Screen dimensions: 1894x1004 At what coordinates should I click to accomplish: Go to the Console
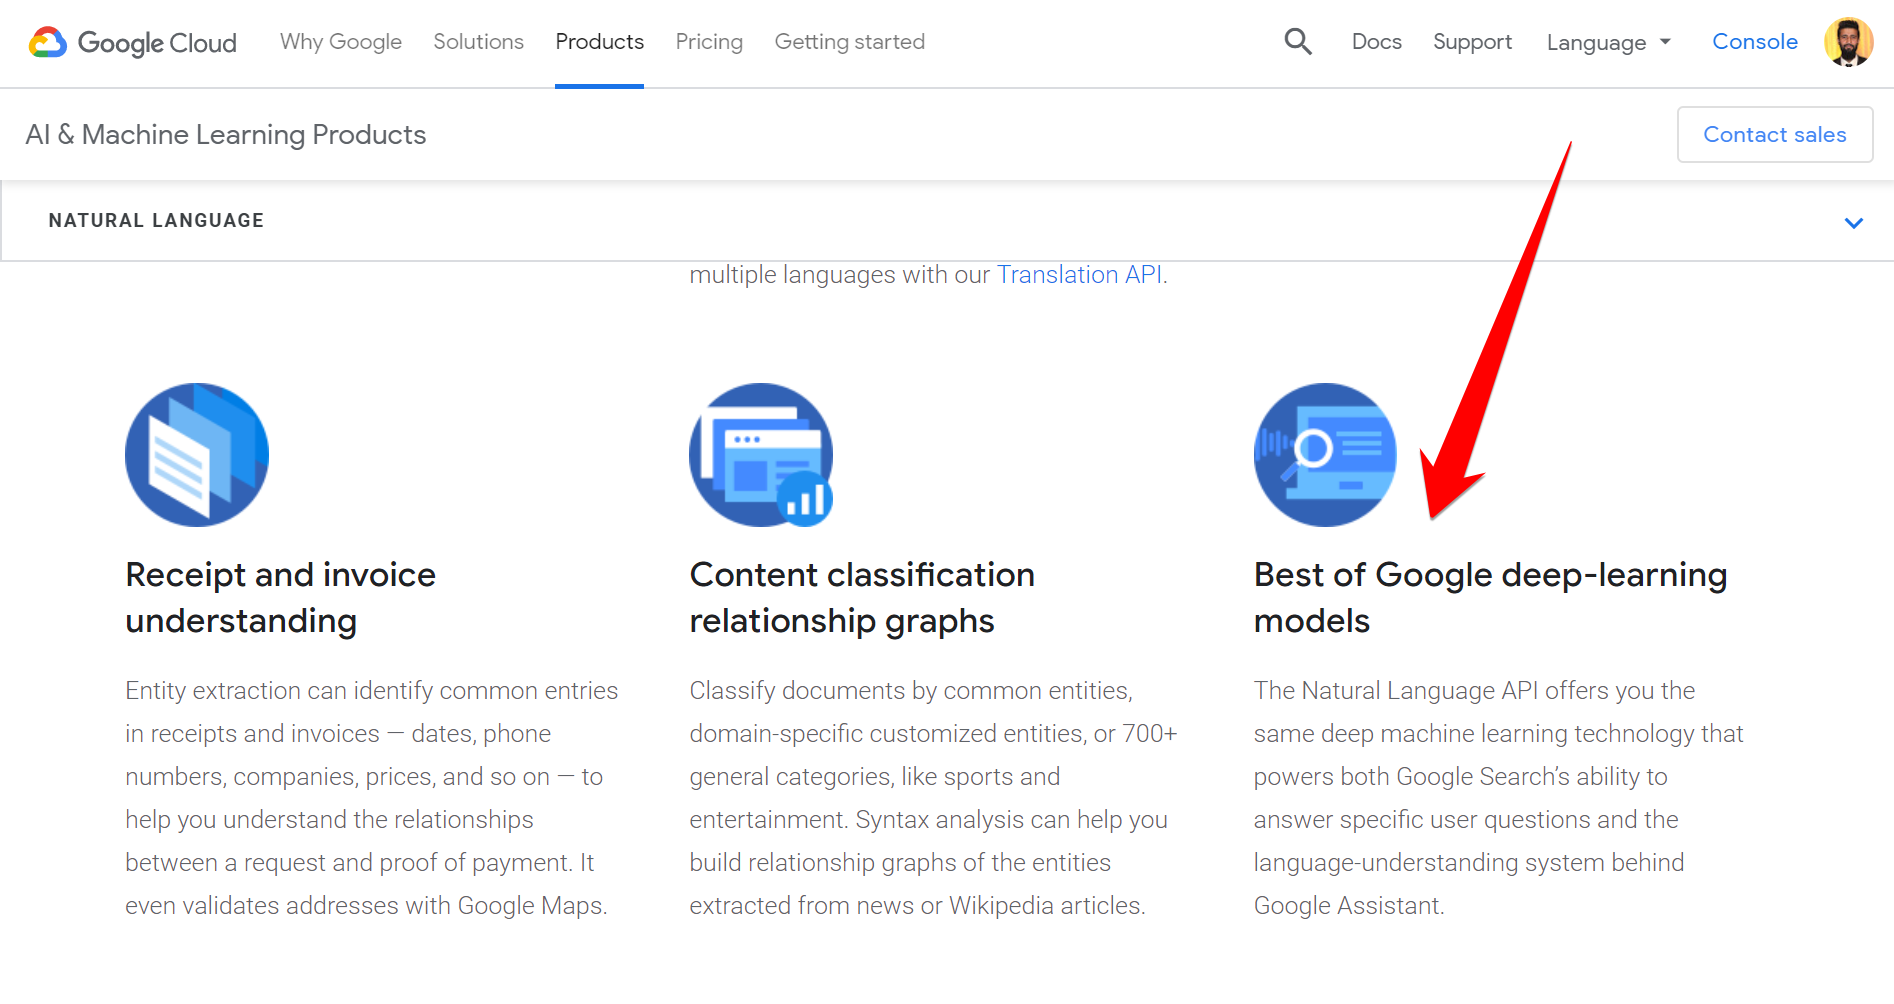click(x=1754, y=41)
